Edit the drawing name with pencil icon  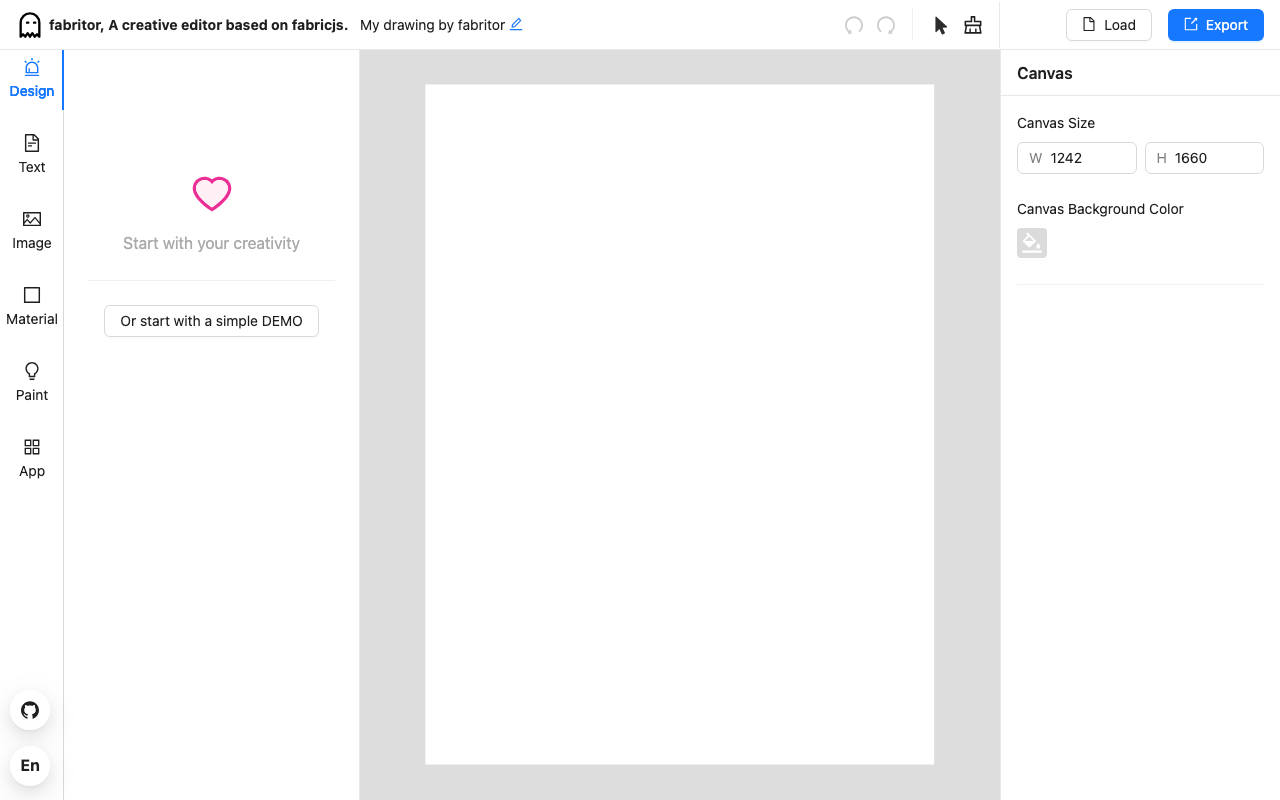click(516, 24)
